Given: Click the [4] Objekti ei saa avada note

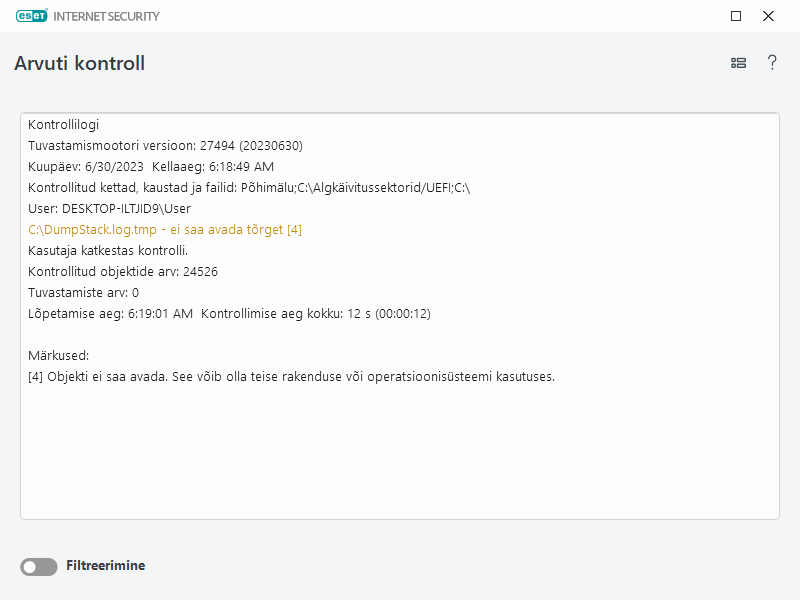Looking at the screenshot, I should pyautogui.click(x=291, y=376).
